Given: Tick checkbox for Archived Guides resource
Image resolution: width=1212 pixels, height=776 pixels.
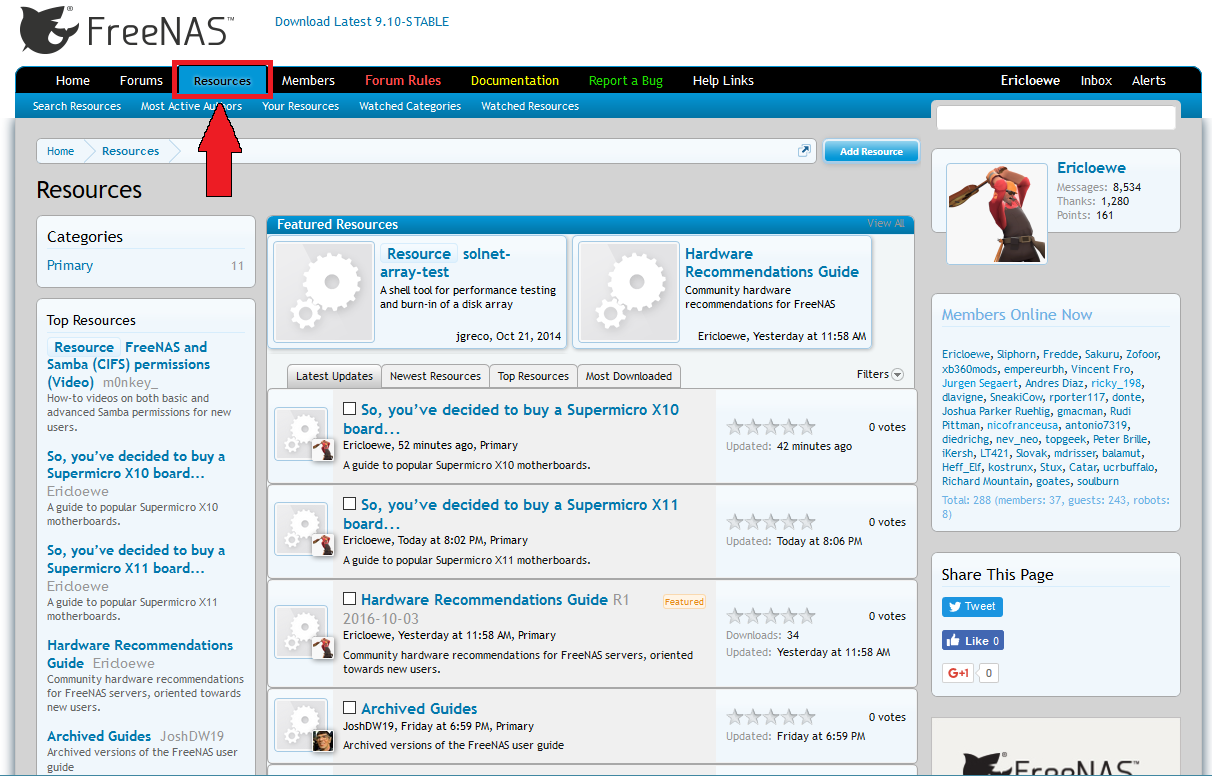Looking at the screenshot, I should point(350,708).
